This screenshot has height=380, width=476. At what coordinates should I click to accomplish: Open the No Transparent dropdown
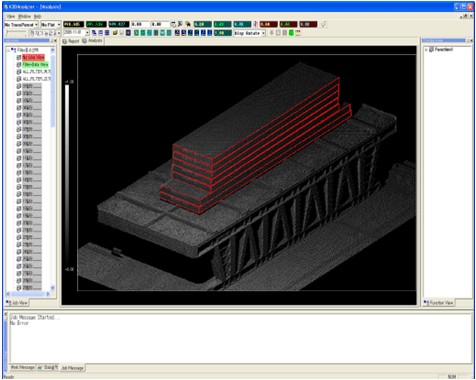21,25
